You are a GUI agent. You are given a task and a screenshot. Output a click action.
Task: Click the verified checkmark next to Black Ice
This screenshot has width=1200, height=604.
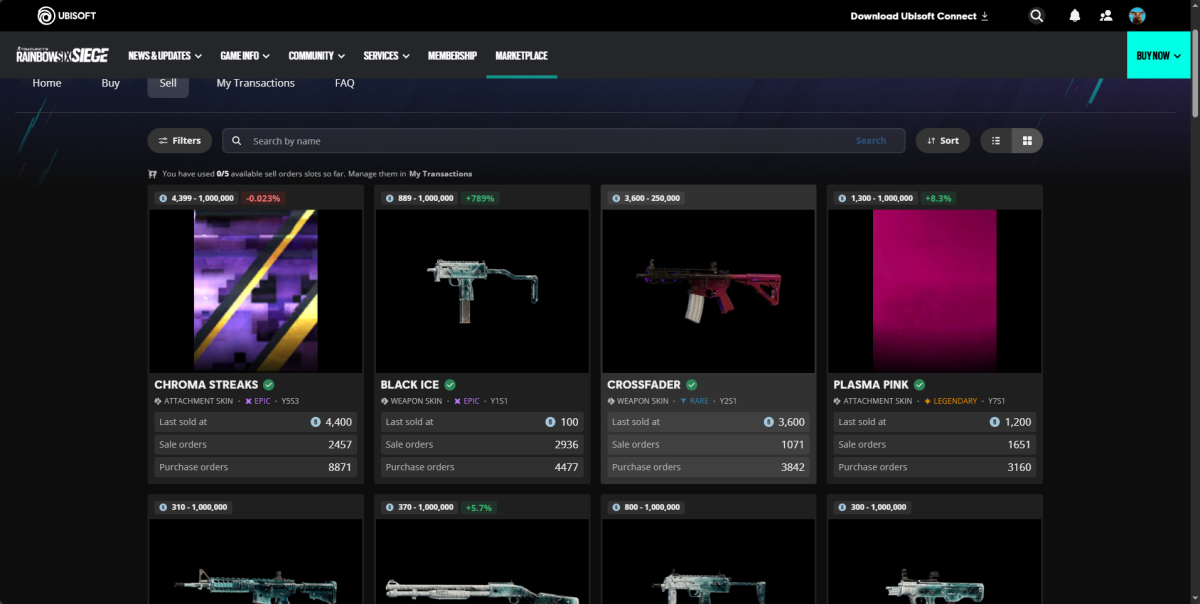click(x=450, y=385)
